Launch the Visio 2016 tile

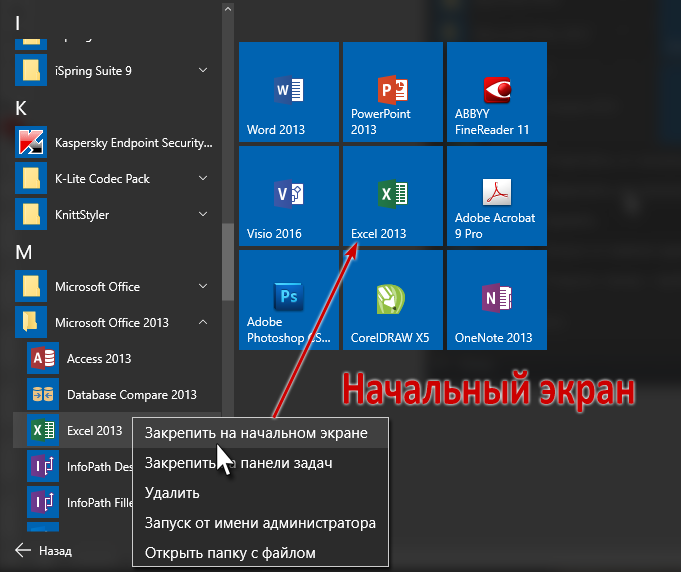(289, 196)
